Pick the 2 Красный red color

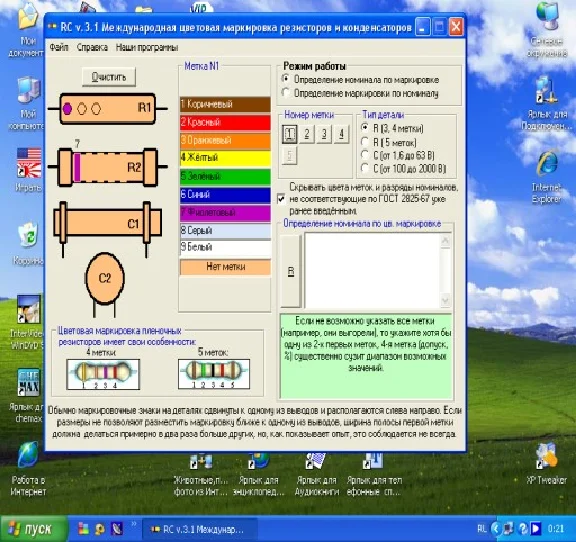(225, 122)
